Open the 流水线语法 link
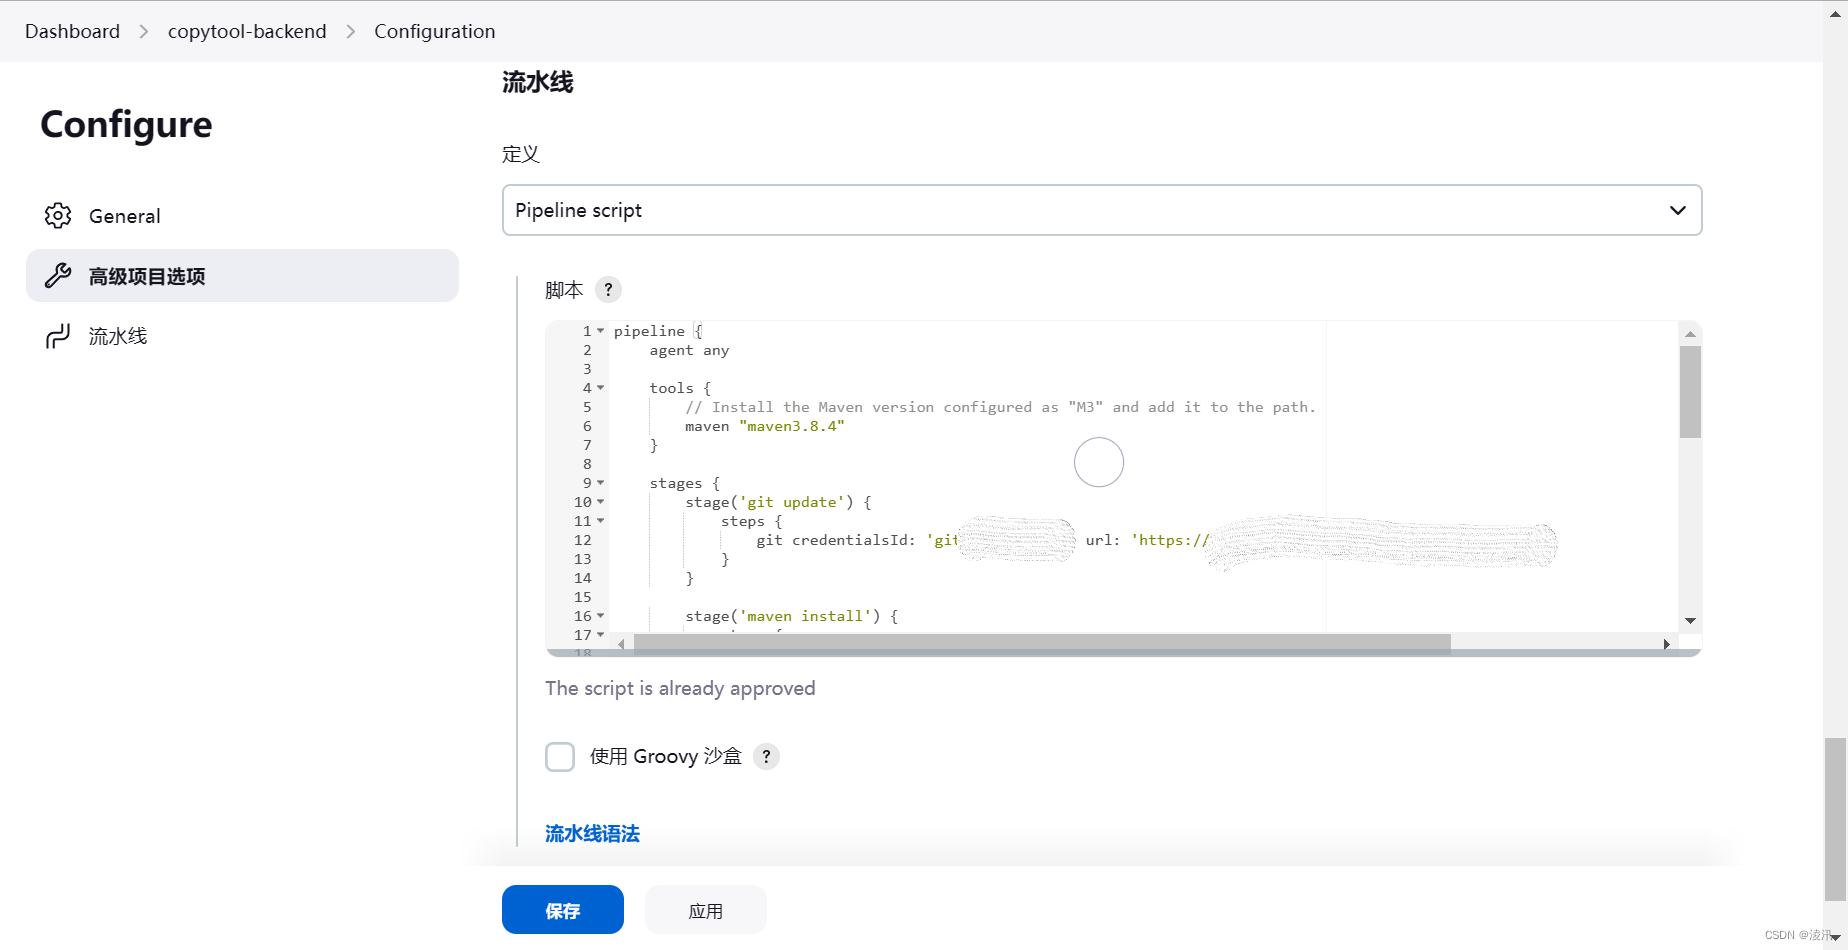This screenshot has height=950, width=1848. pyautogui.click(x=592, y=833)
